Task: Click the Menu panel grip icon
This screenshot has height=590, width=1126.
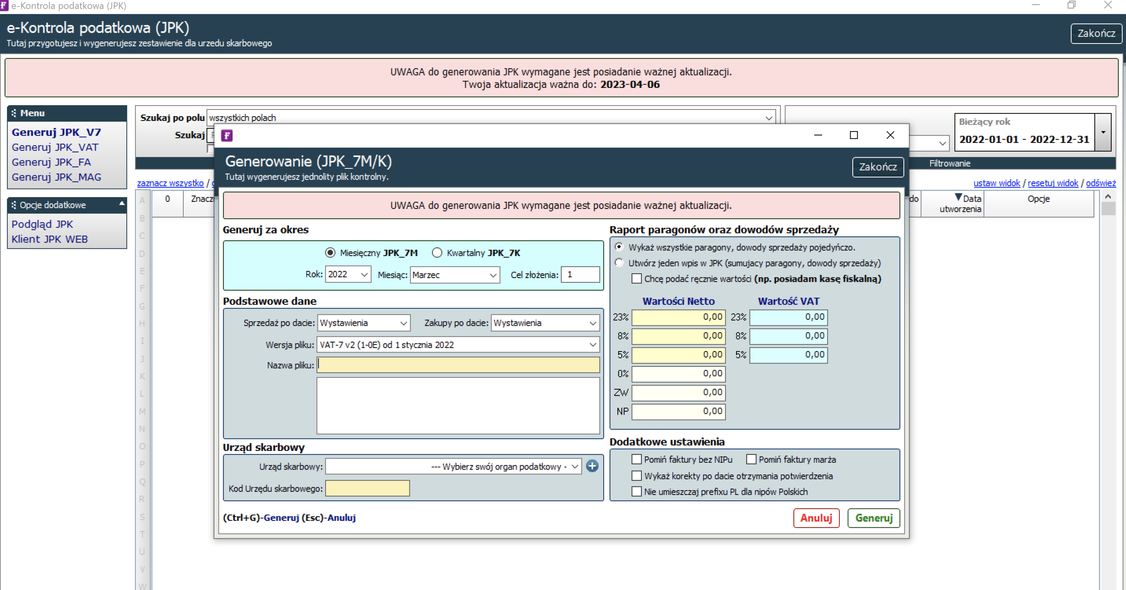Action: pos(14,114)
